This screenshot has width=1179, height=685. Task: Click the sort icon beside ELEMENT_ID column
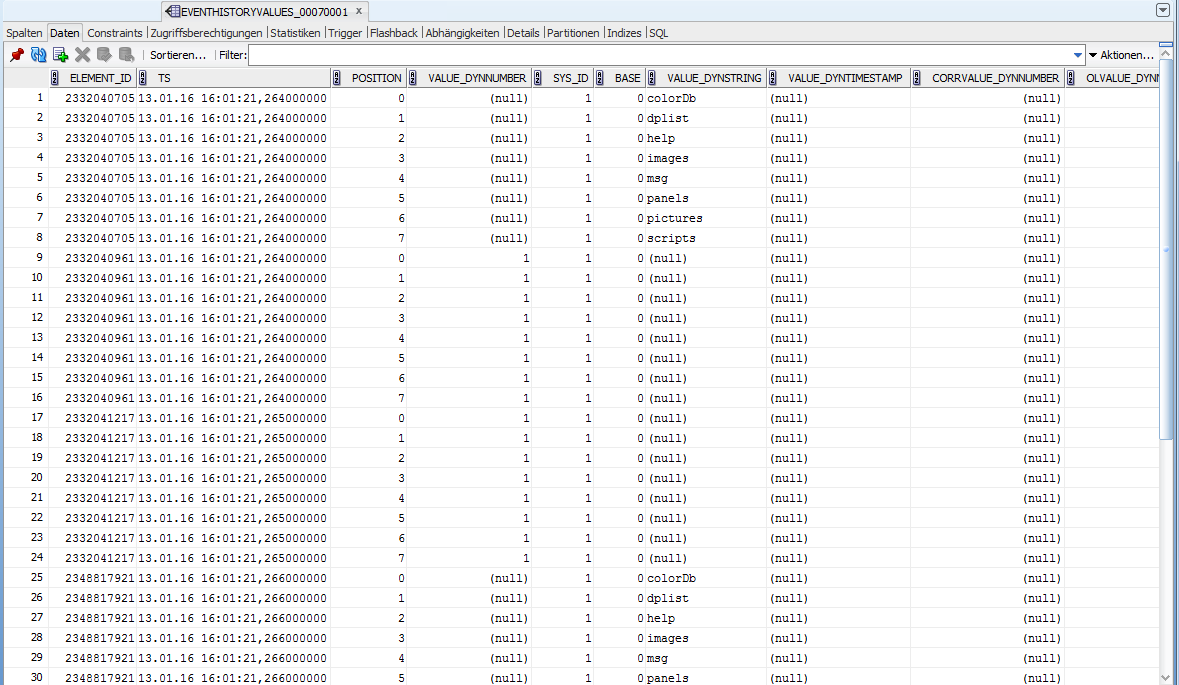click(x=56, y=78)
